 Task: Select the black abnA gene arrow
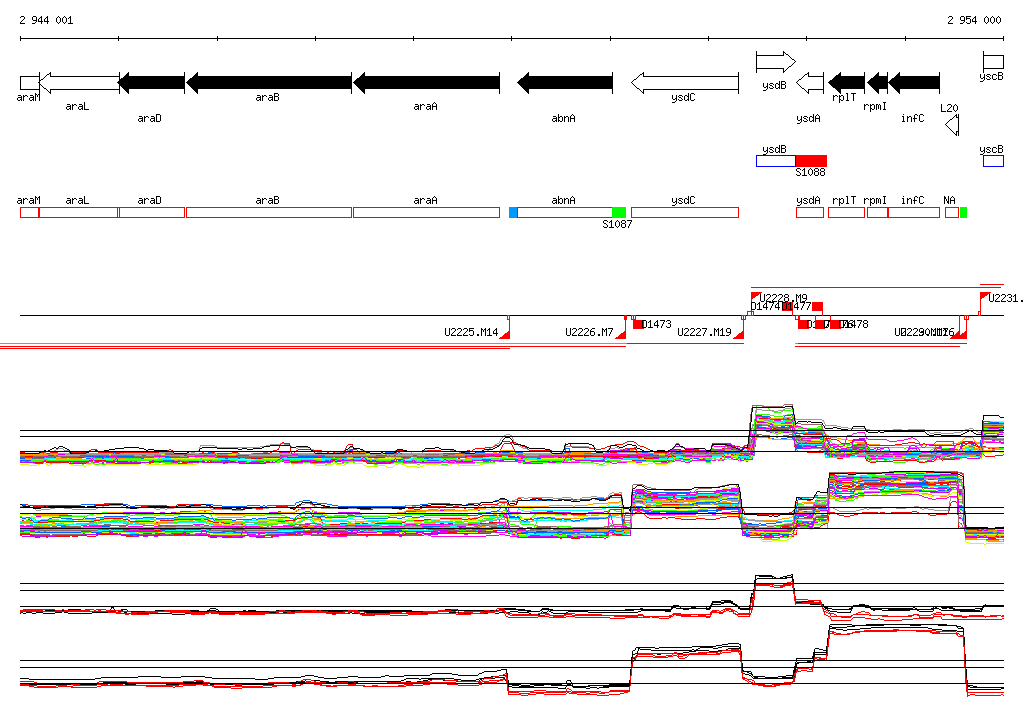(x=565, y=83)
